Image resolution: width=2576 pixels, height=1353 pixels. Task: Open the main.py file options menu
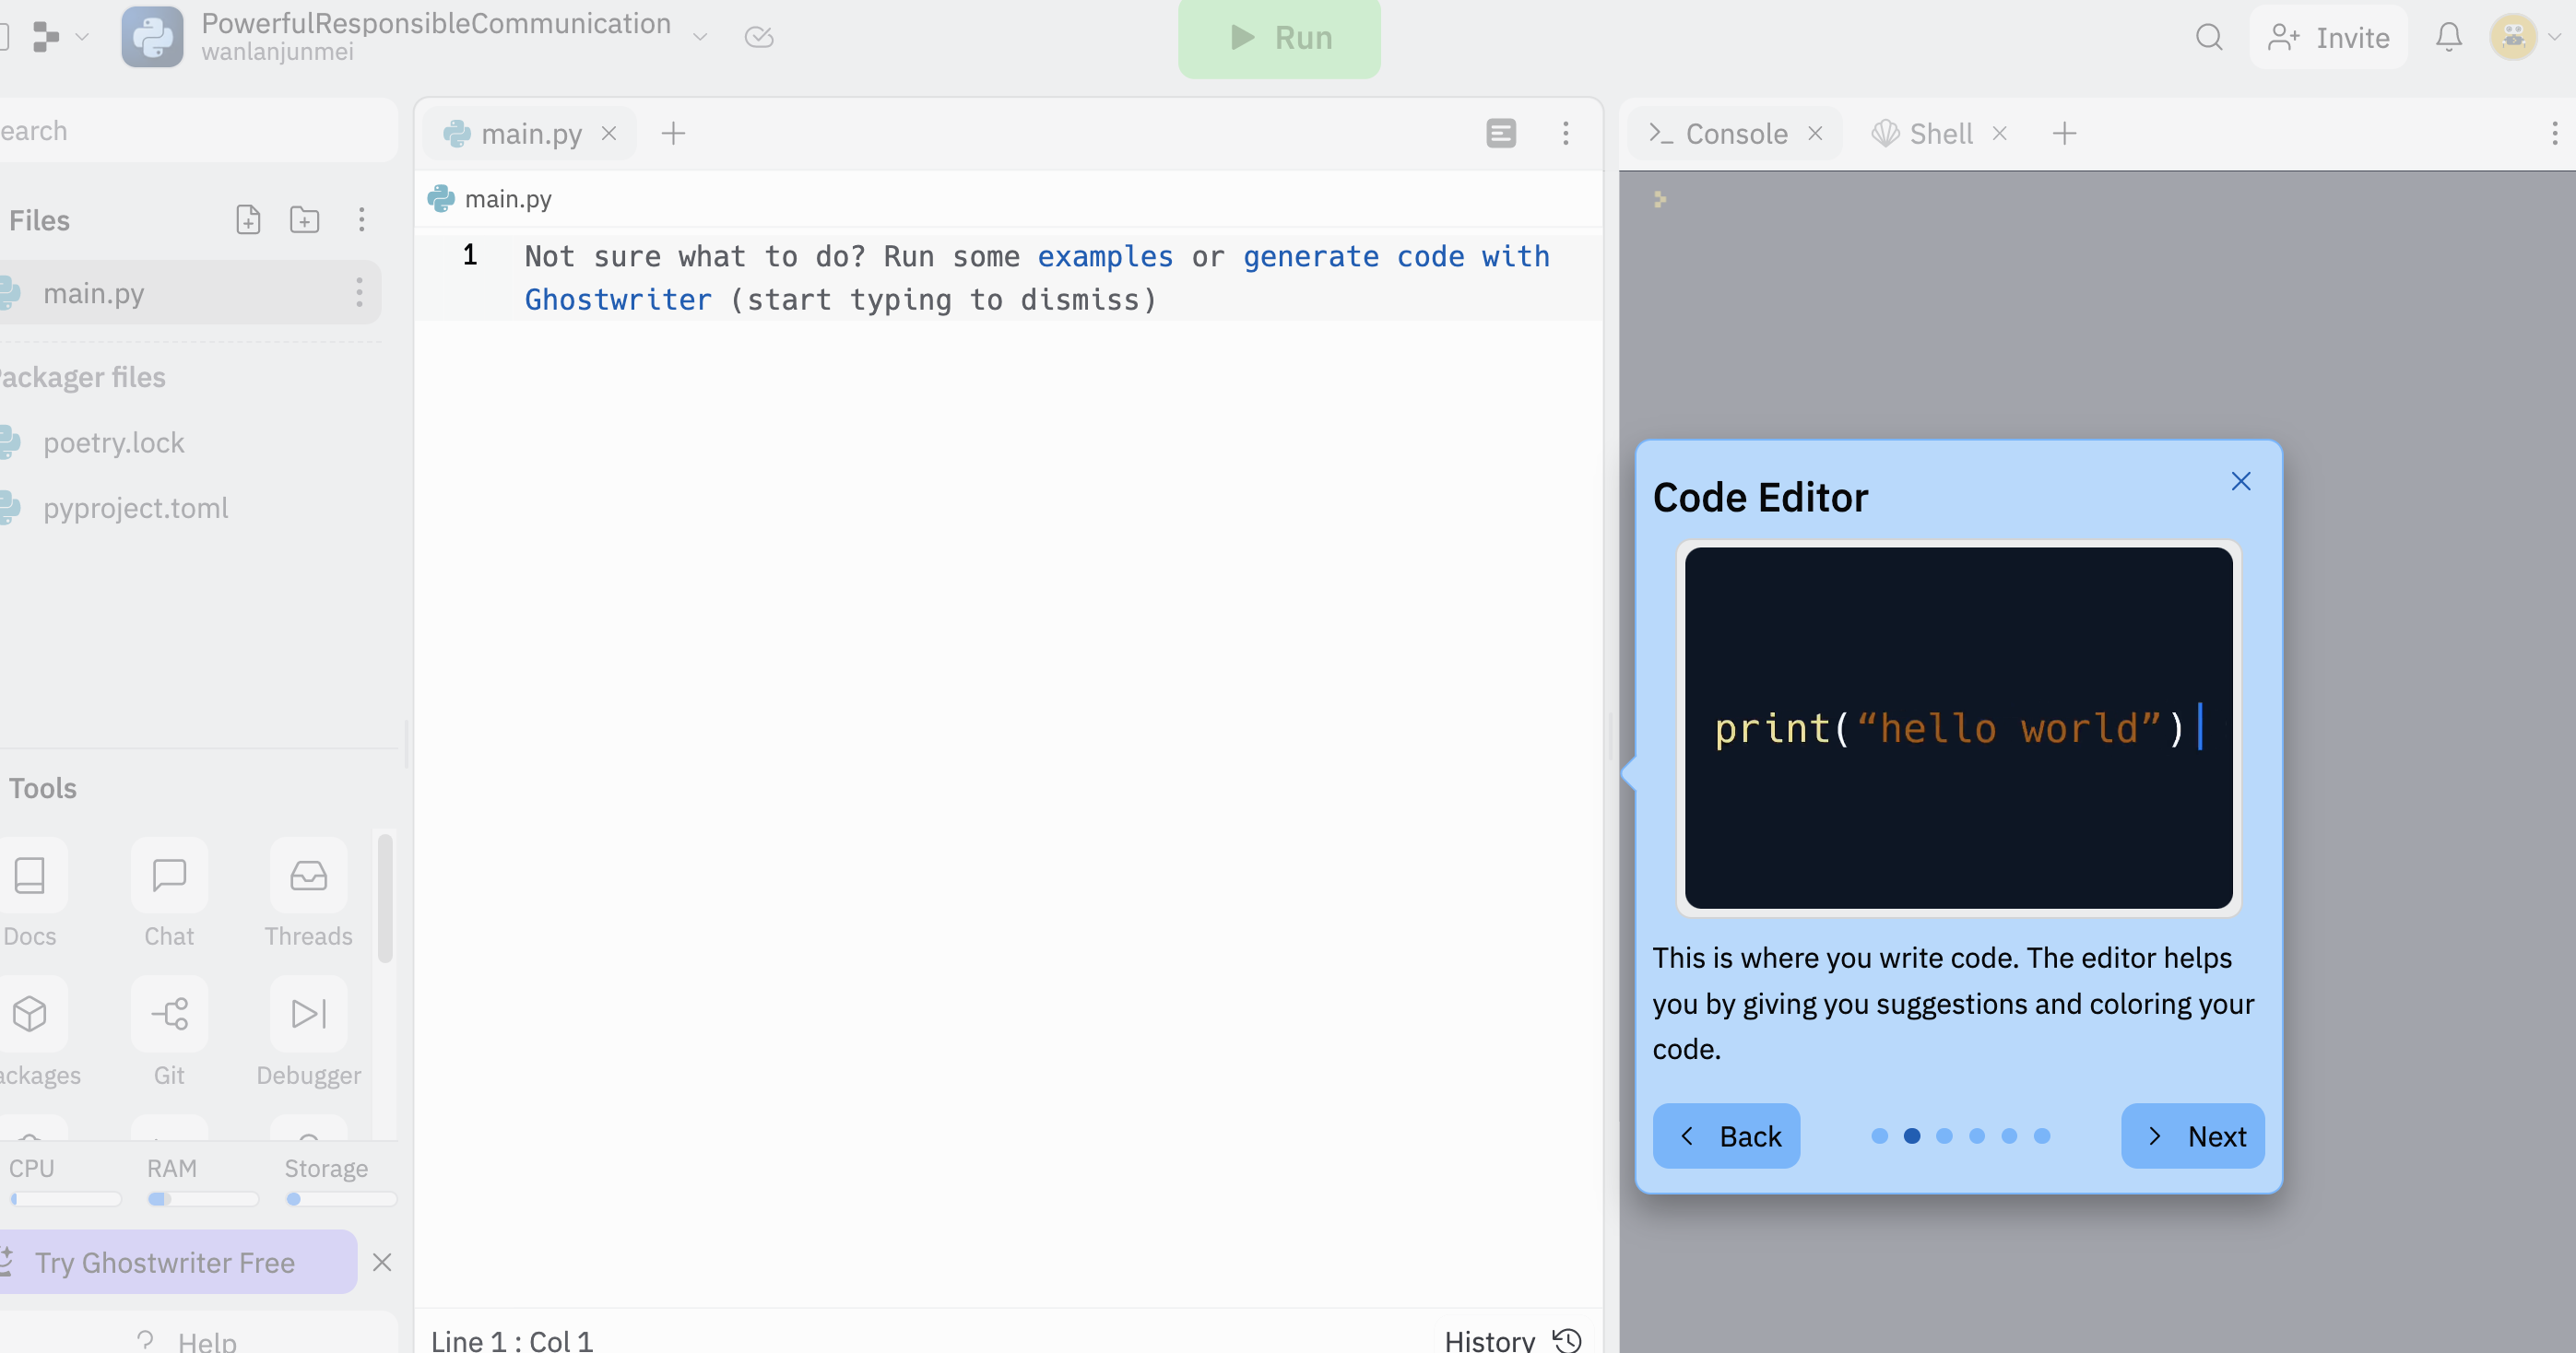click(x=359, y=293)
